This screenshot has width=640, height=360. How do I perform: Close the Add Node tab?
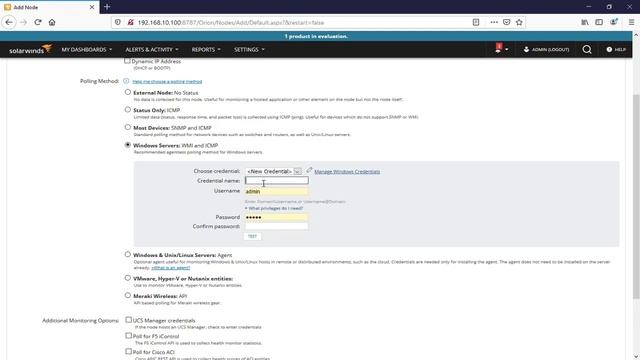click(x=92, y=7)
